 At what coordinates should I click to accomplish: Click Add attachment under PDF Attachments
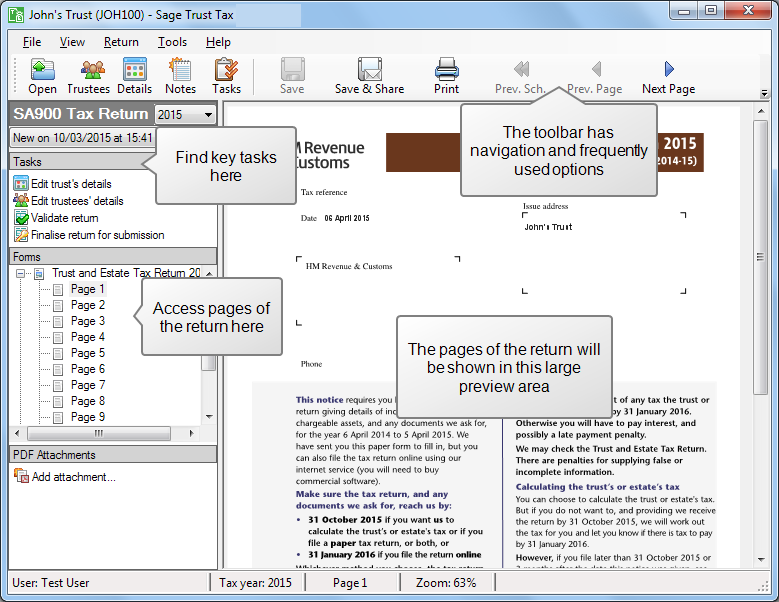pyautogui.click(x=73, y=477)
